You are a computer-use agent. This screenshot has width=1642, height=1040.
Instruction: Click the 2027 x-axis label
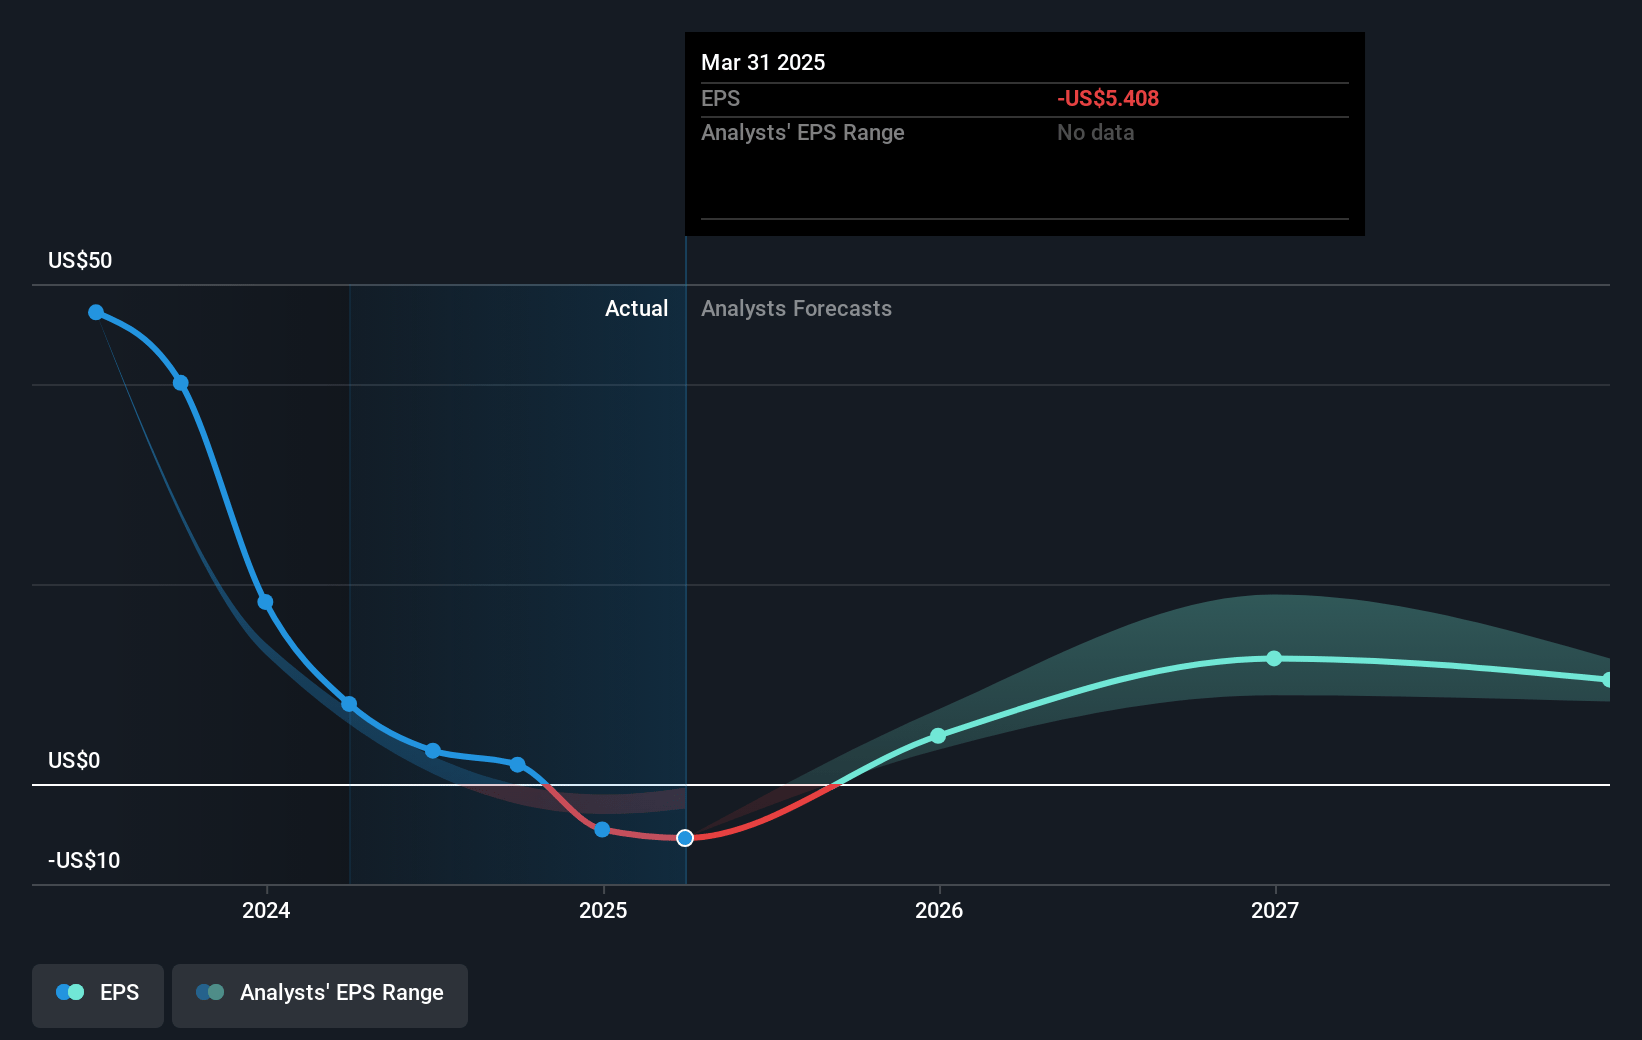(1275, 910)
